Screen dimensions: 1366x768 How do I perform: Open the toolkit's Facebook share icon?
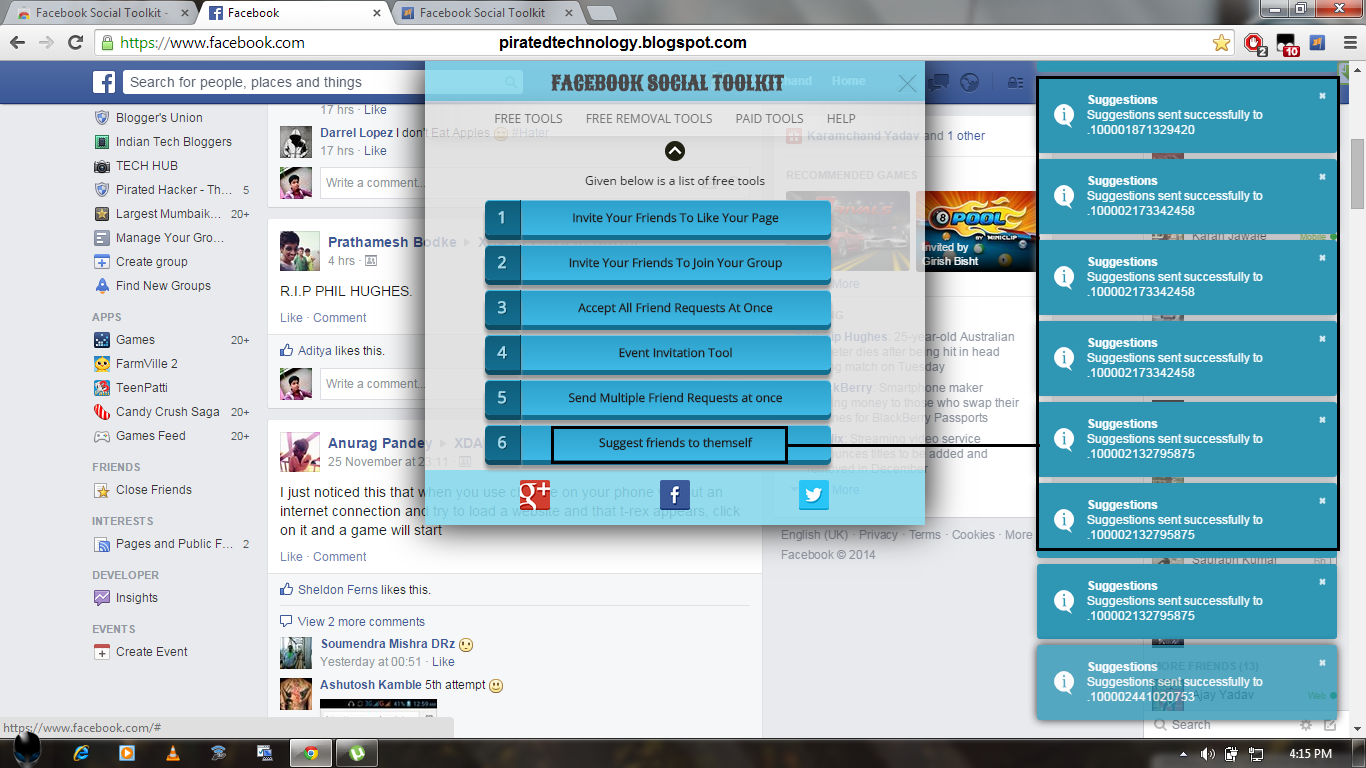tap(675, 495)
